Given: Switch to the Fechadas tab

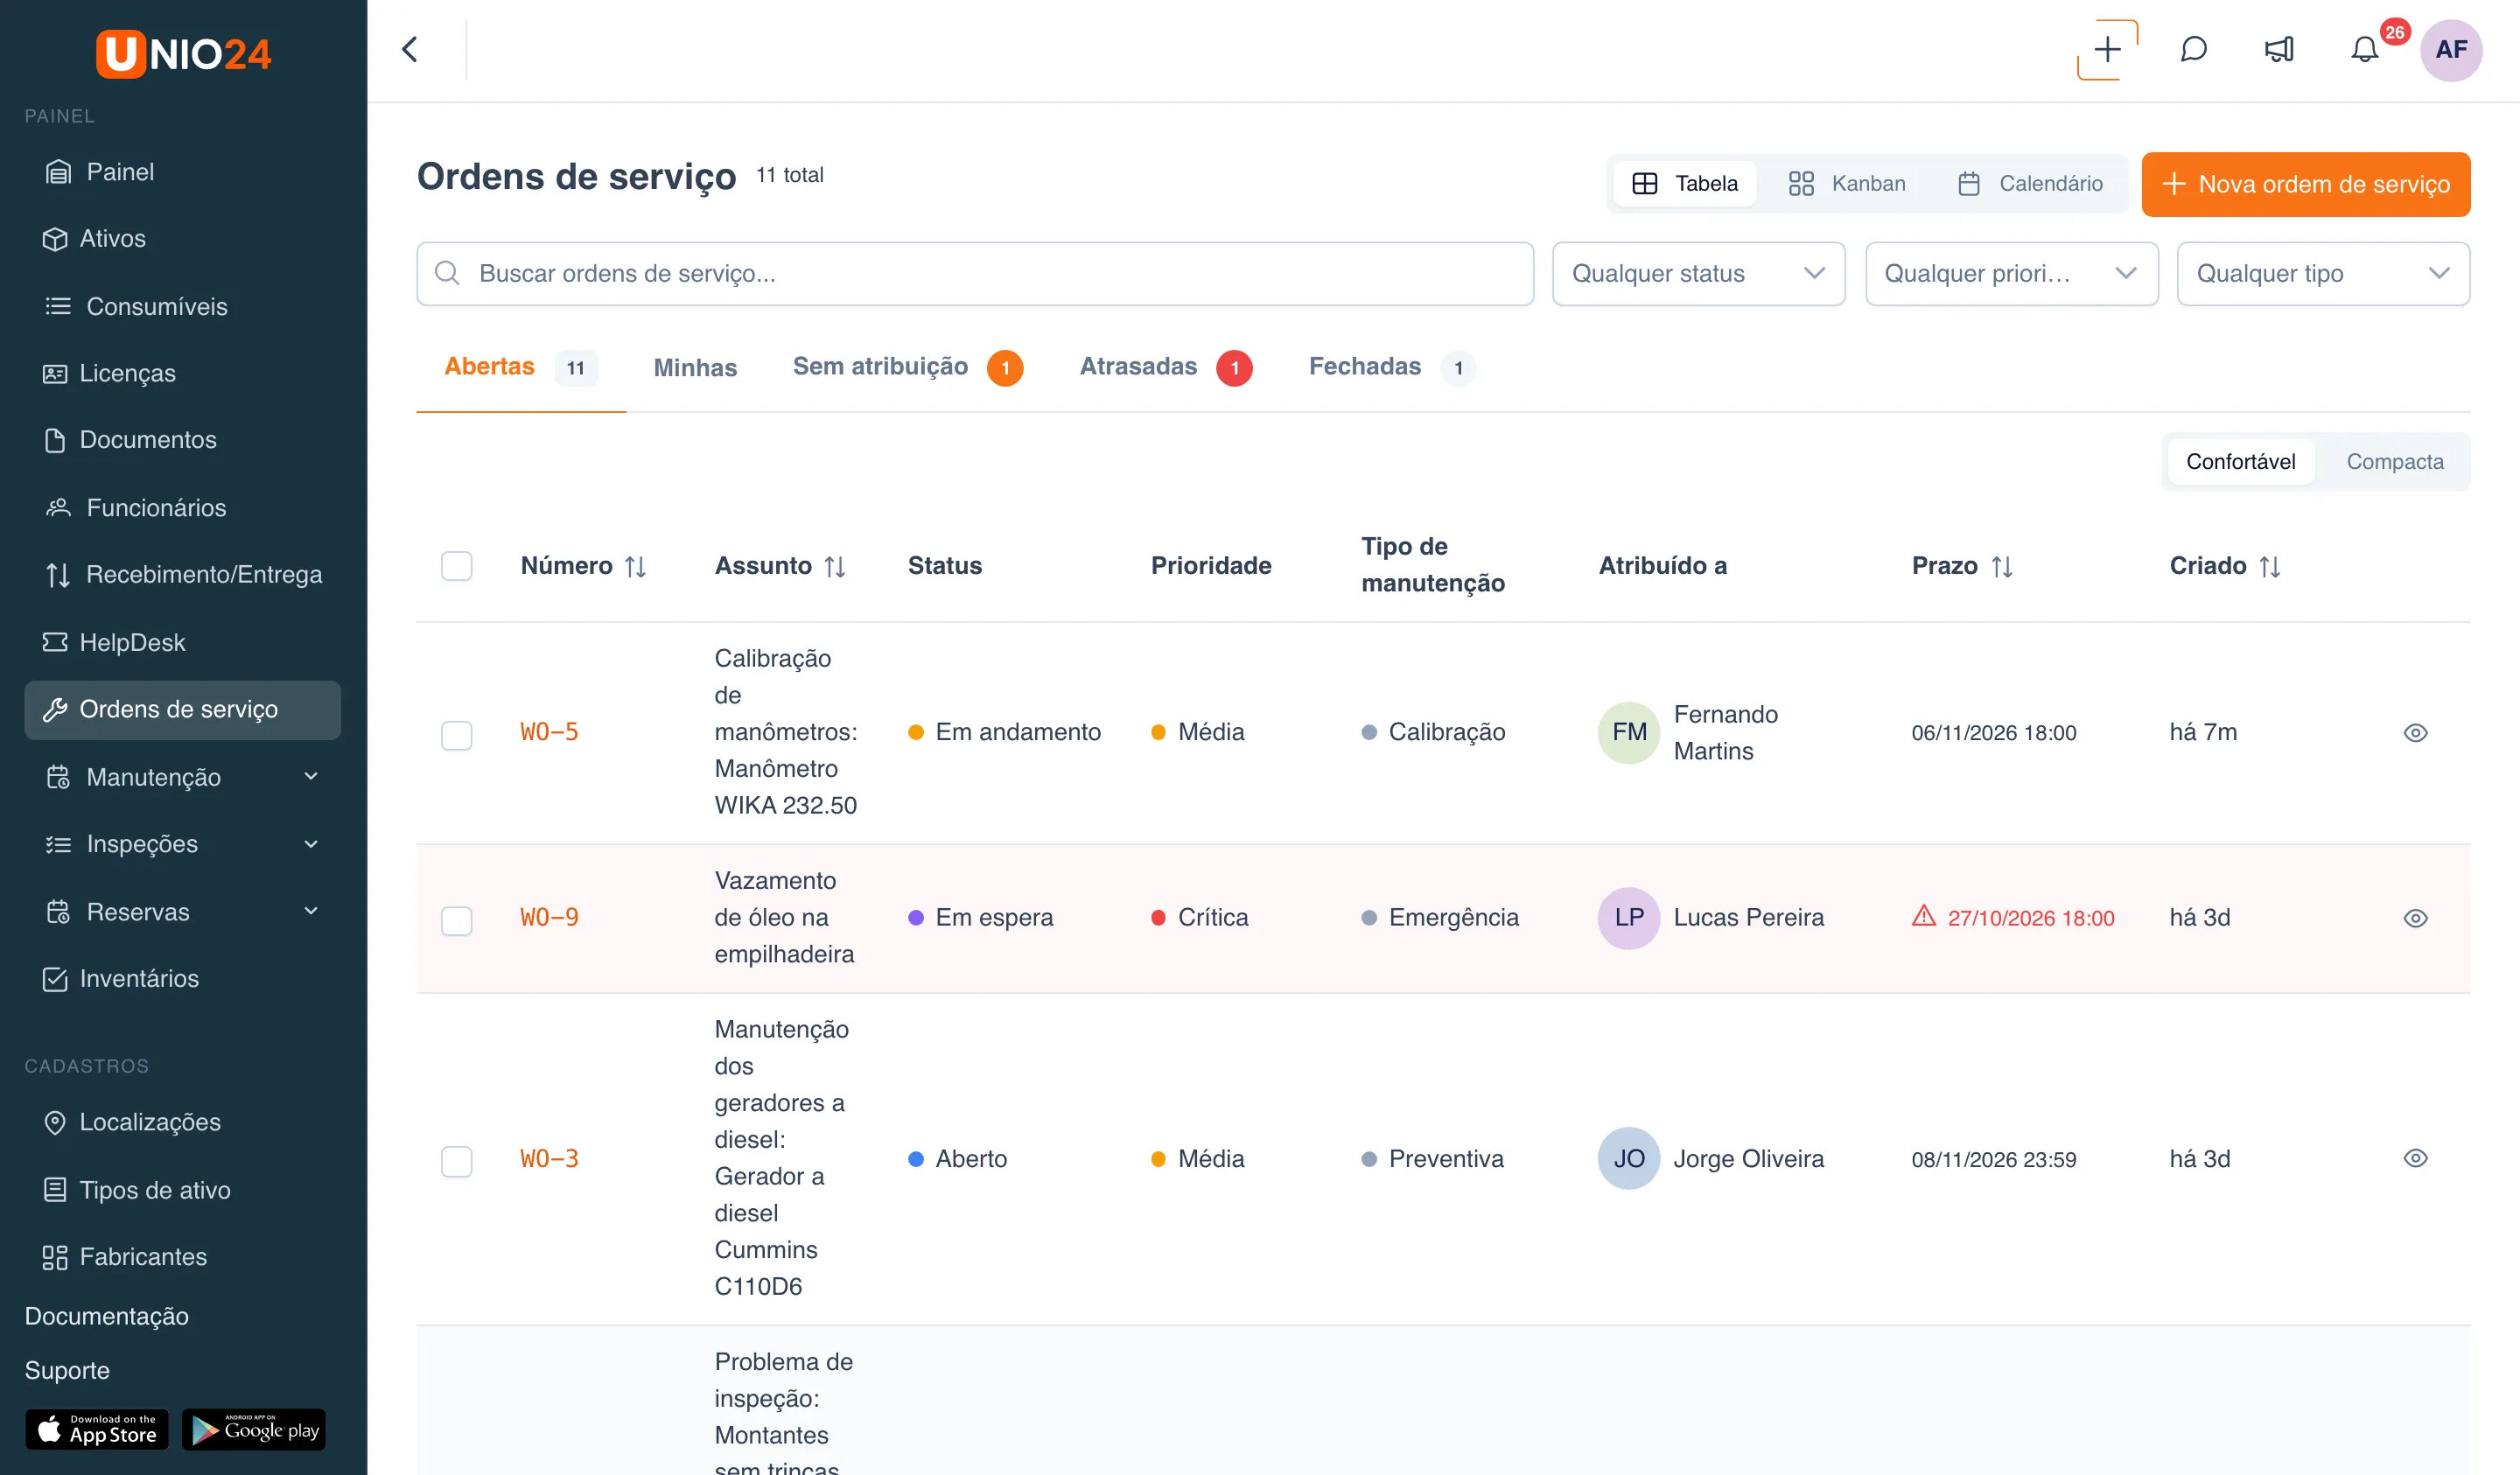Looking at the screenshot, I should (x=1391, y=368).
